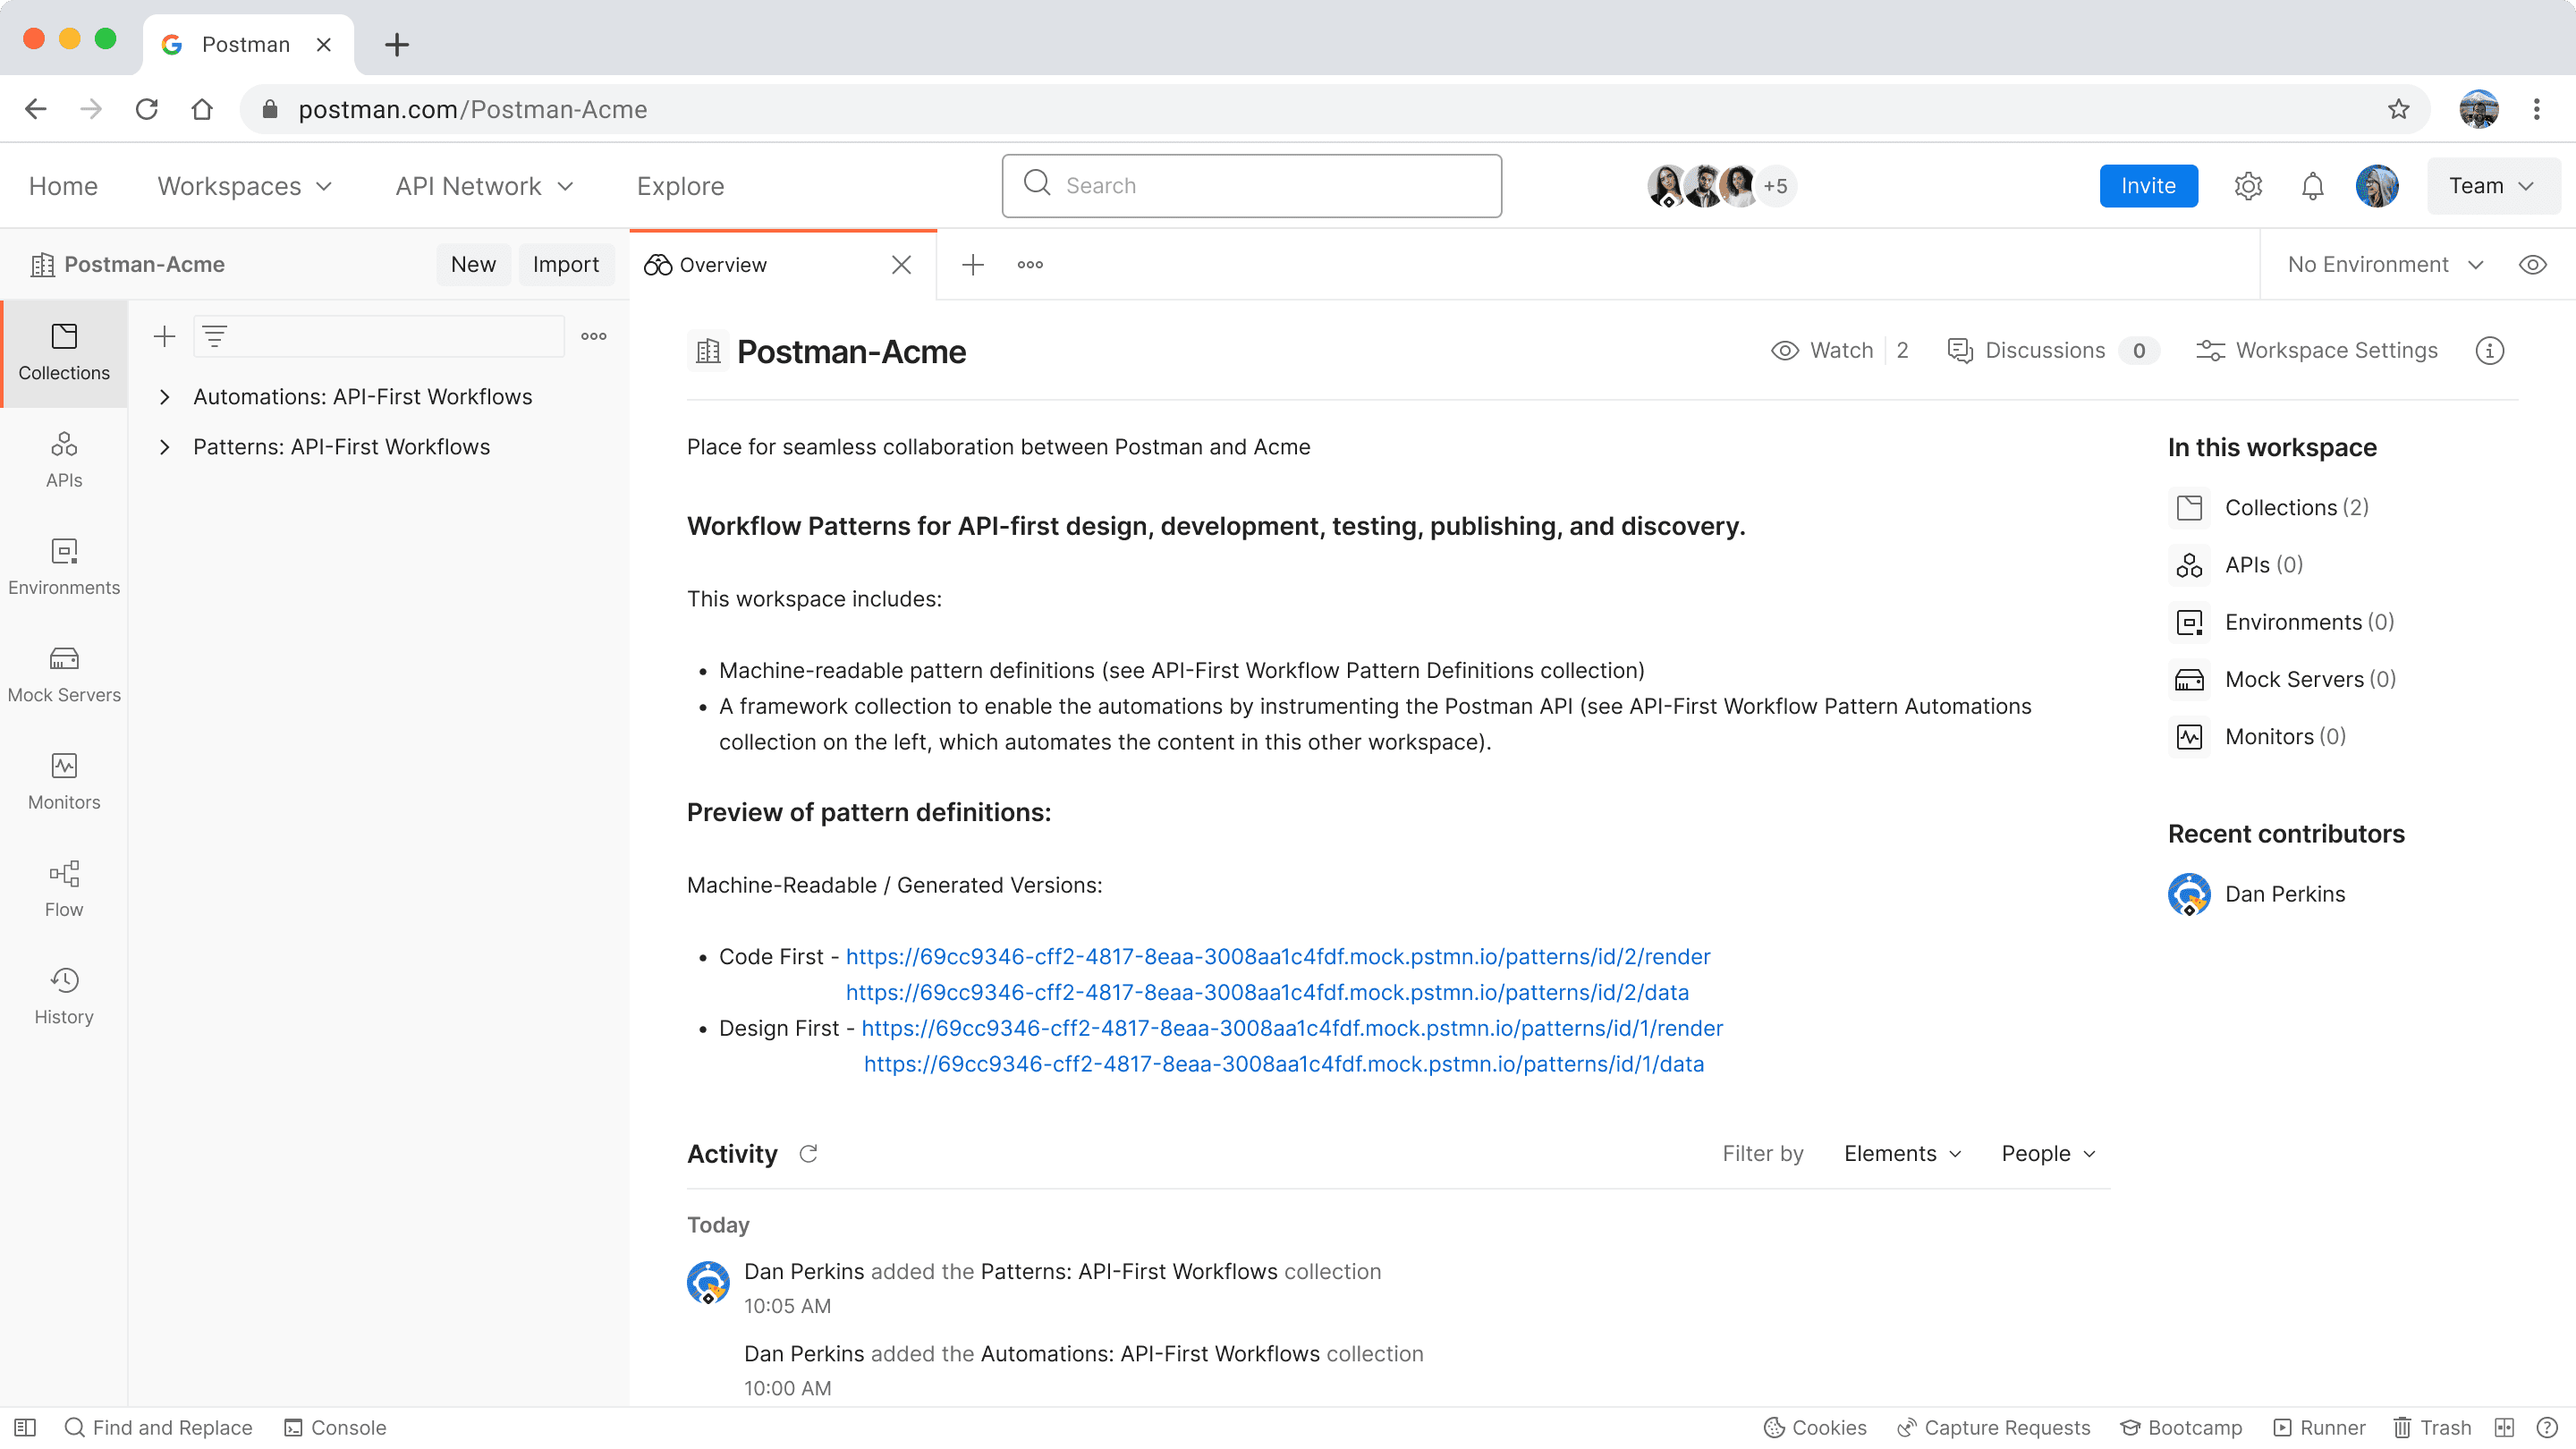
Task: Open the API Network dropdown
Action: 485,186
